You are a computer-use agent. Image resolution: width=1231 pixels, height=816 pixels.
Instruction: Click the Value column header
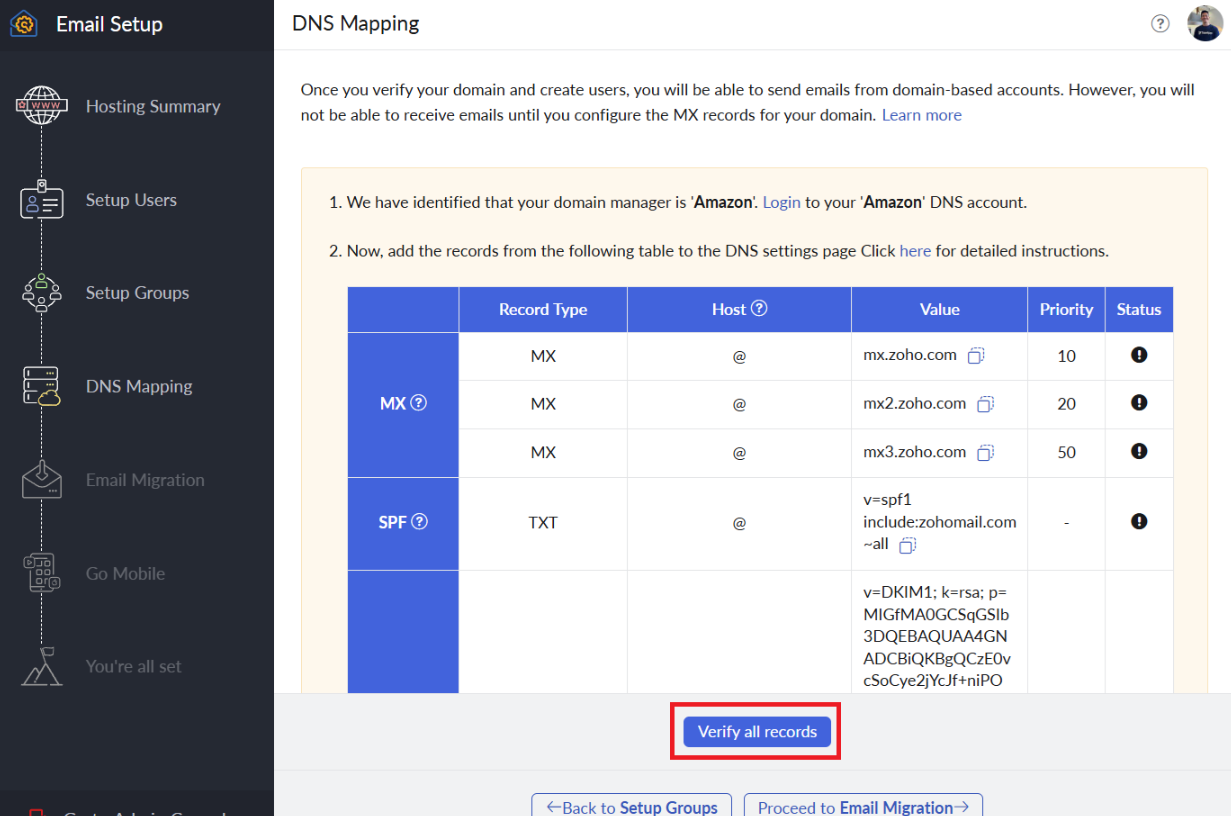coord(939,309)
